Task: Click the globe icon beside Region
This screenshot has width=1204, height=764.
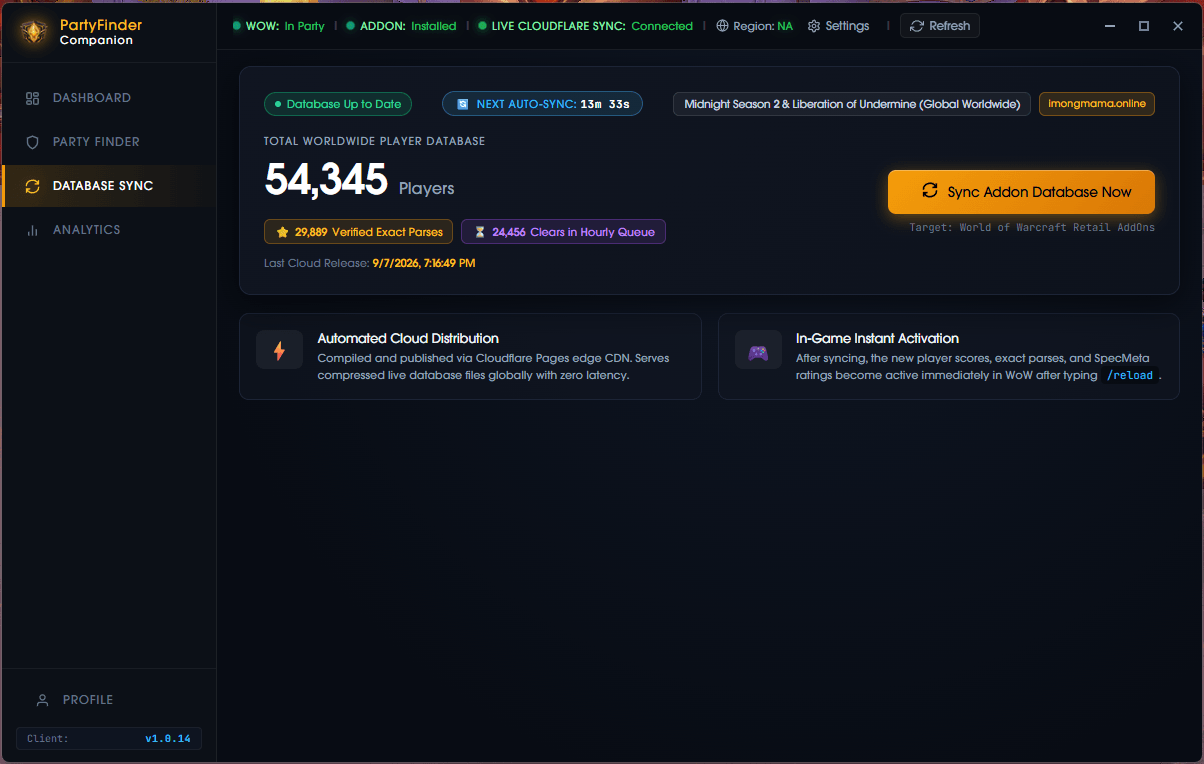Action: [x=723, y=26]
